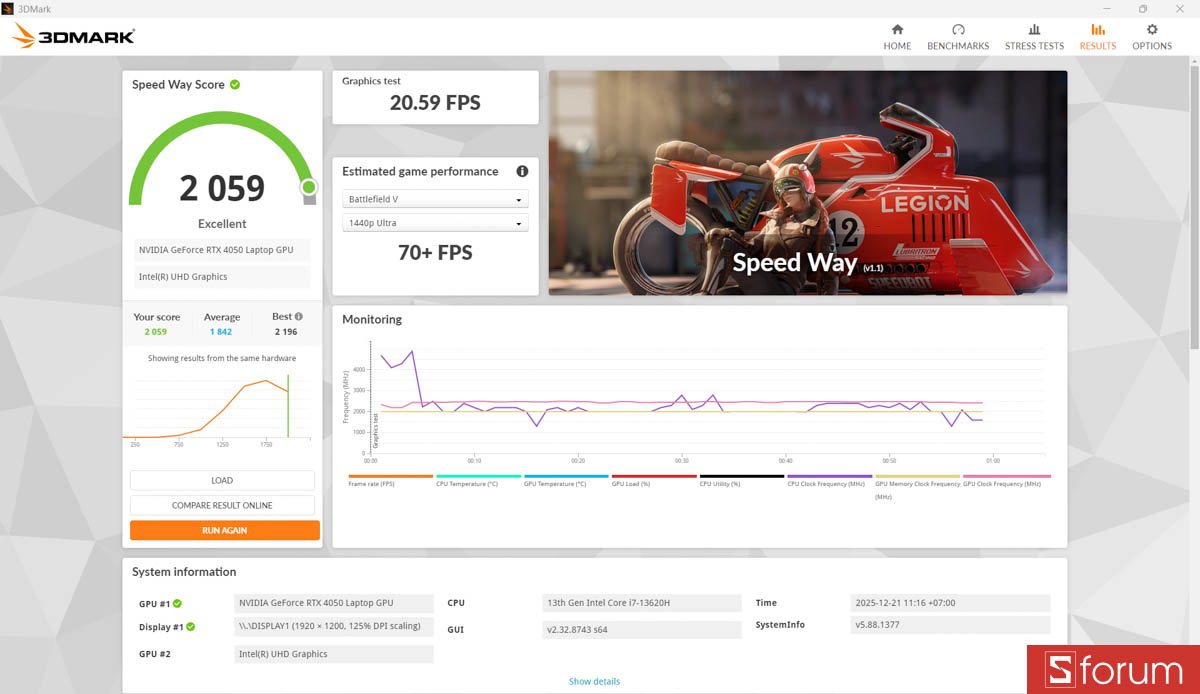The image size is (1200, 694).
Task: Toggle the Frame rate (FPS) monitoring series
Action: [390, 477]
